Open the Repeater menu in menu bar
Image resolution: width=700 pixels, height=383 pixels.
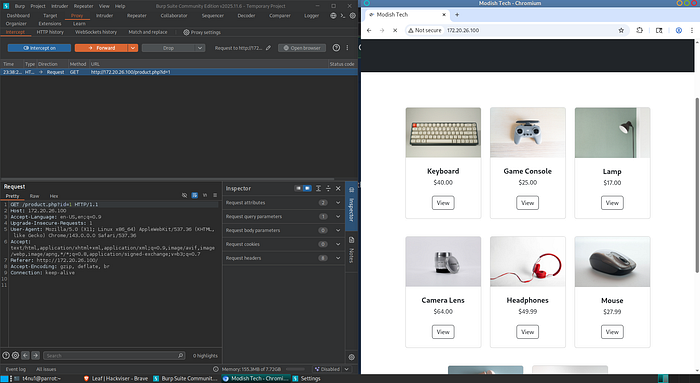pyautogui.click(x=83, y=6)
